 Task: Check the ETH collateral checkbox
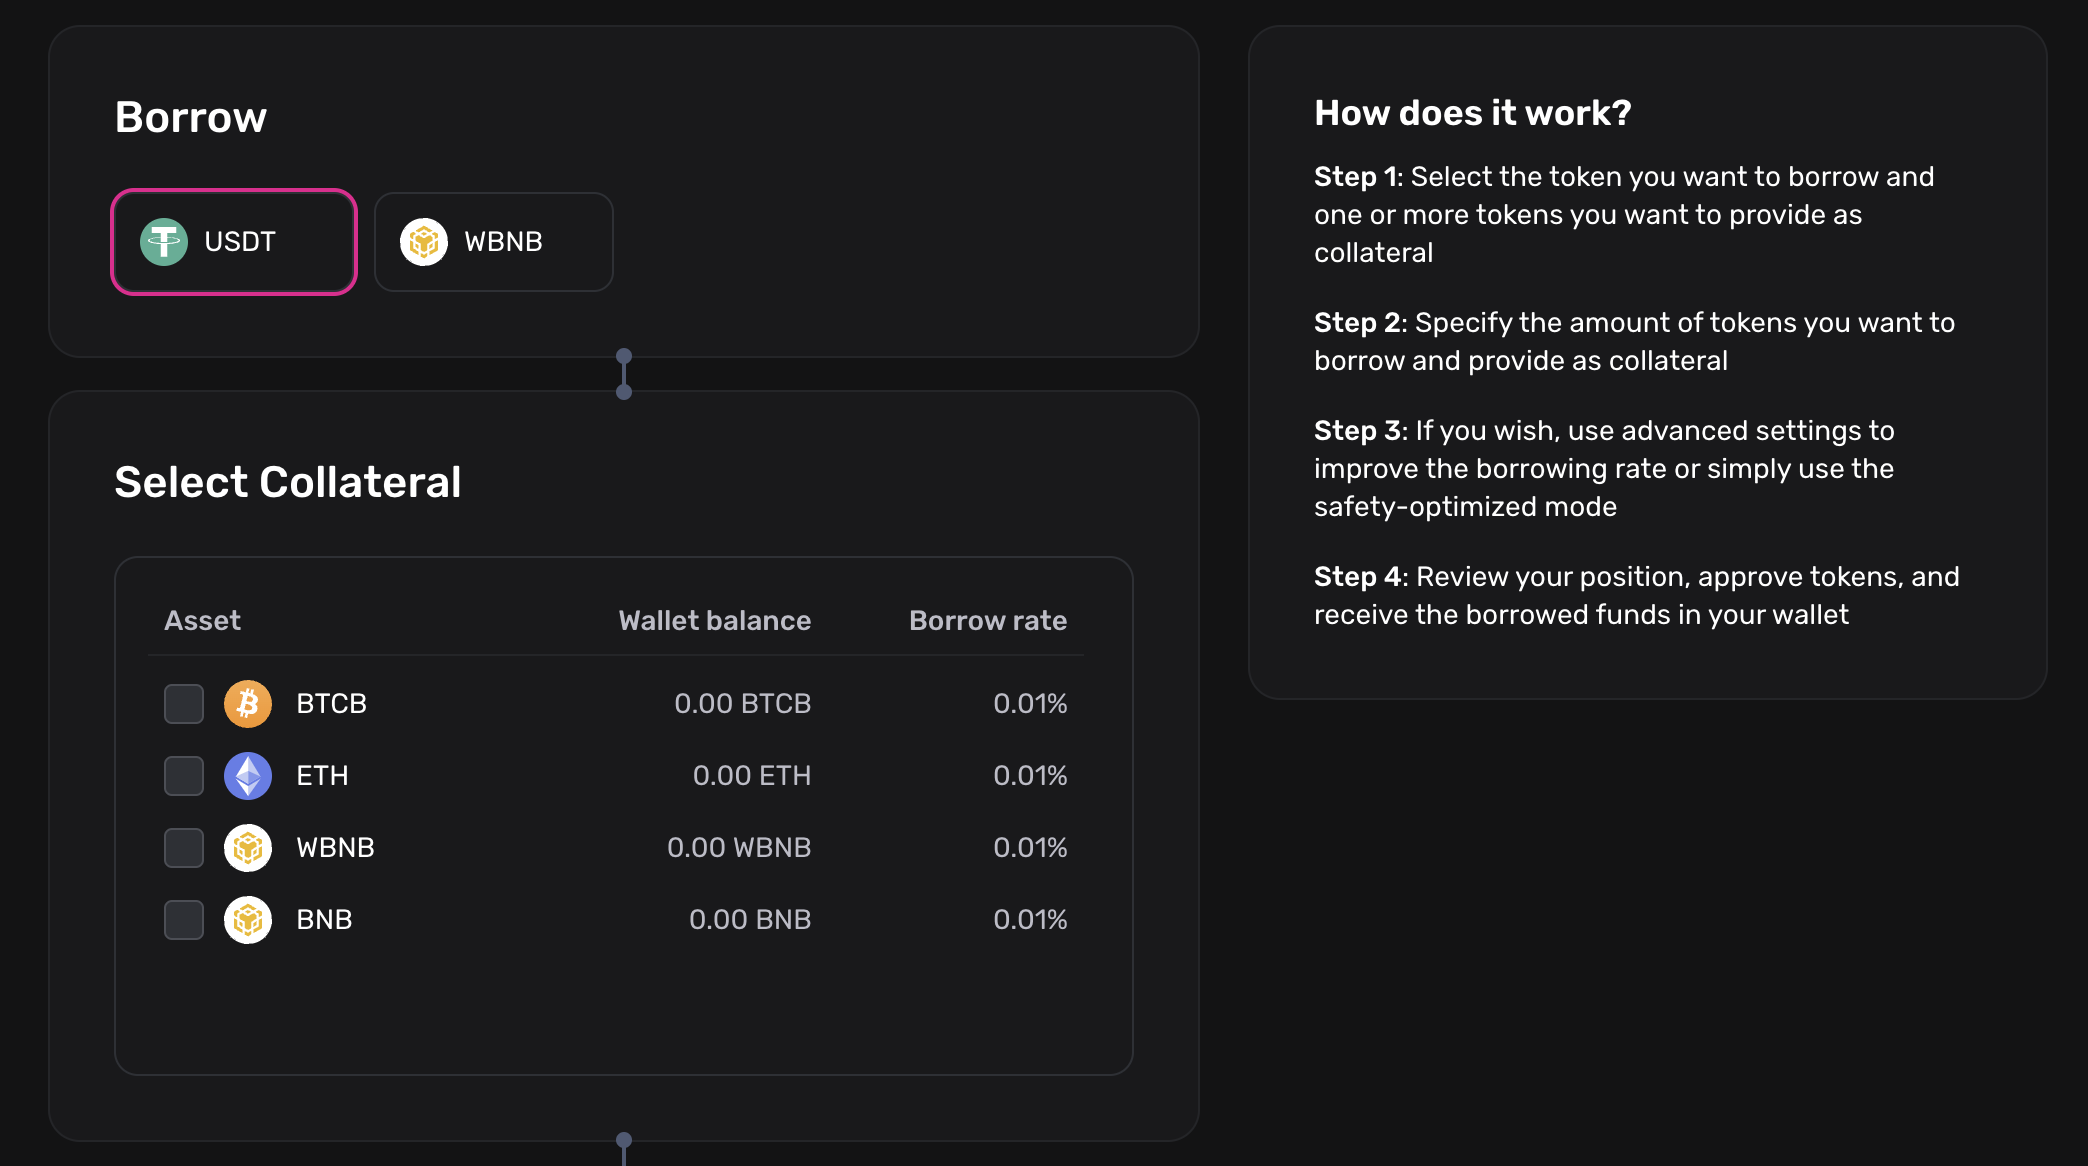point(183,775)
